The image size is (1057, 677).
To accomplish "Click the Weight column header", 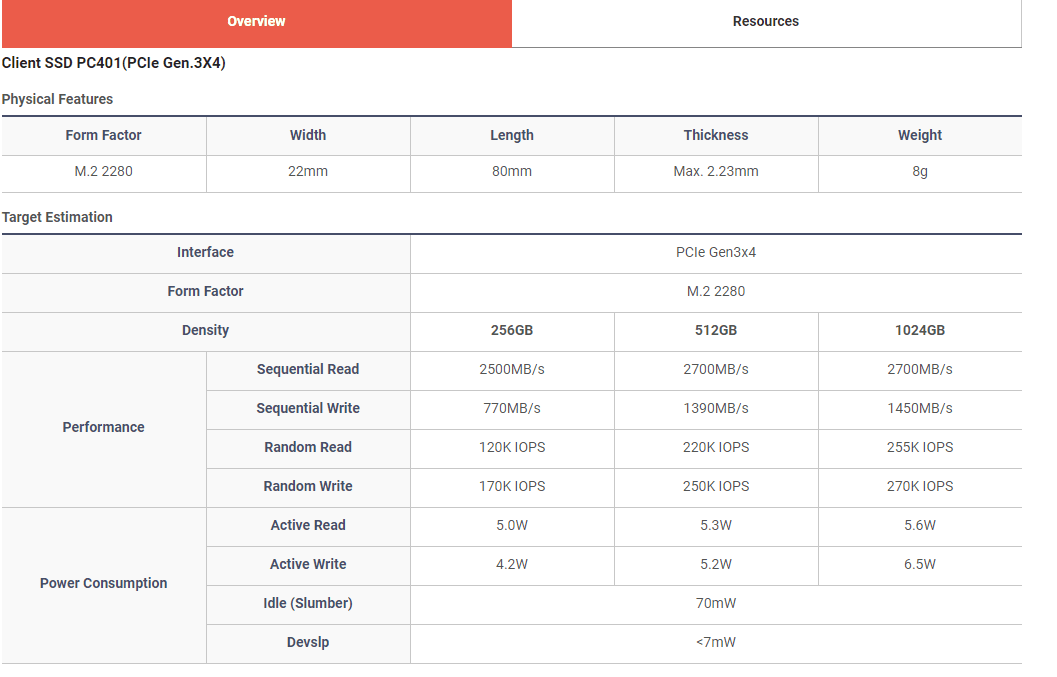I will pos(920,135).
